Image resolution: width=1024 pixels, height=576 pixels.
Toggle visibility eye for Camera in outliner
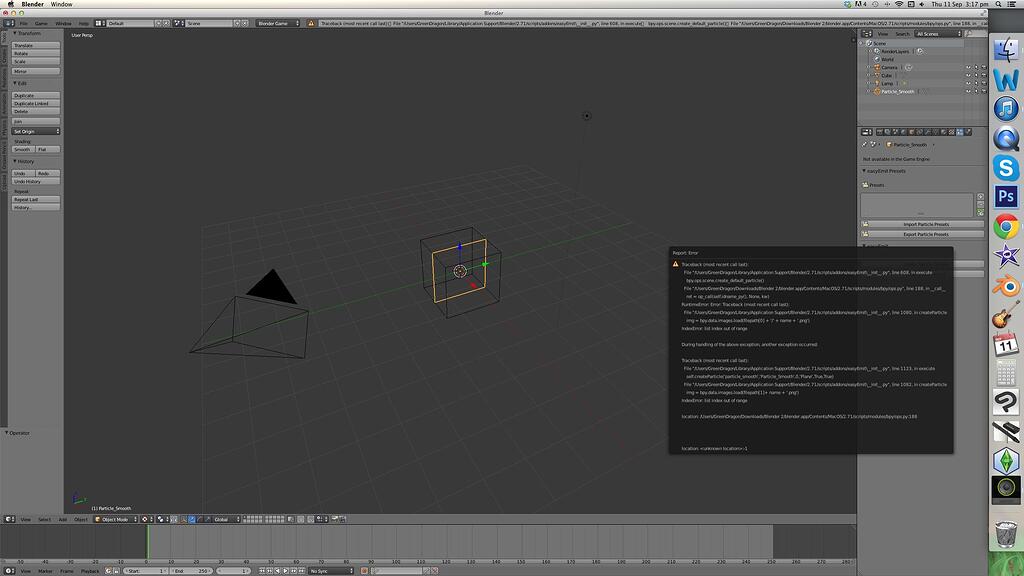(968, 67)
